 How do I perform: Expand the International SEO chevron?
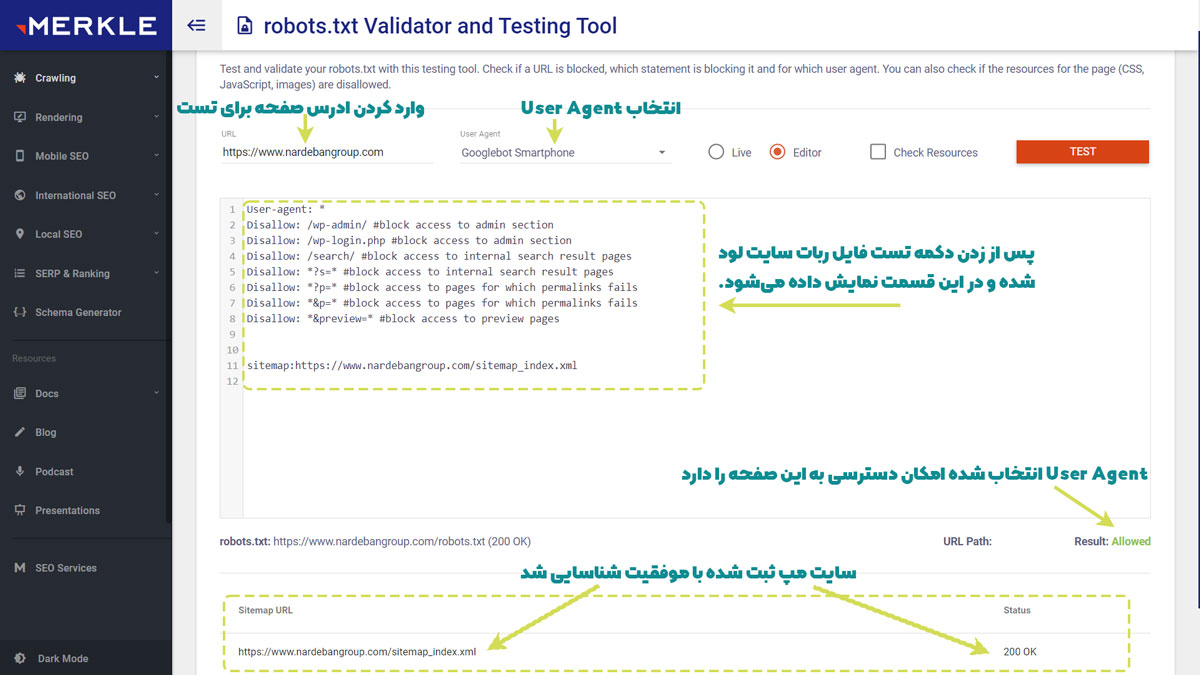[156, 195]
